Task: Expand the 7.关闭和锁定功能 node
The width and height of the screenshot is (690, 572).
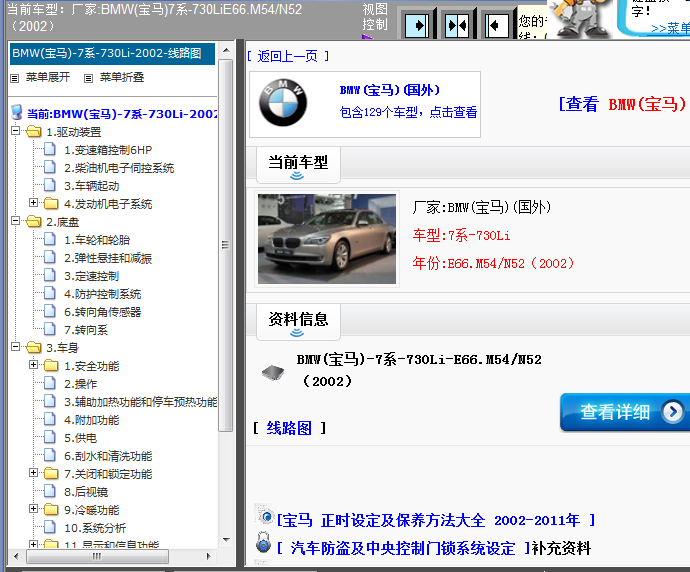Action: tap(33, 473)
